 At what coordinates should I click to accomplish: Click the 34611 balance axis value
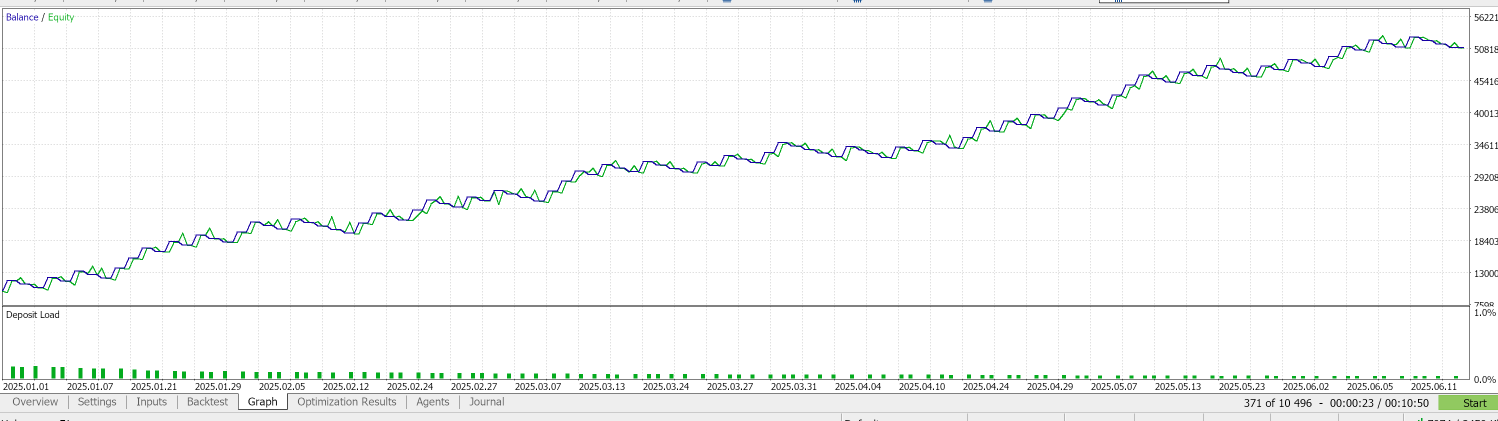point(1486,145)
